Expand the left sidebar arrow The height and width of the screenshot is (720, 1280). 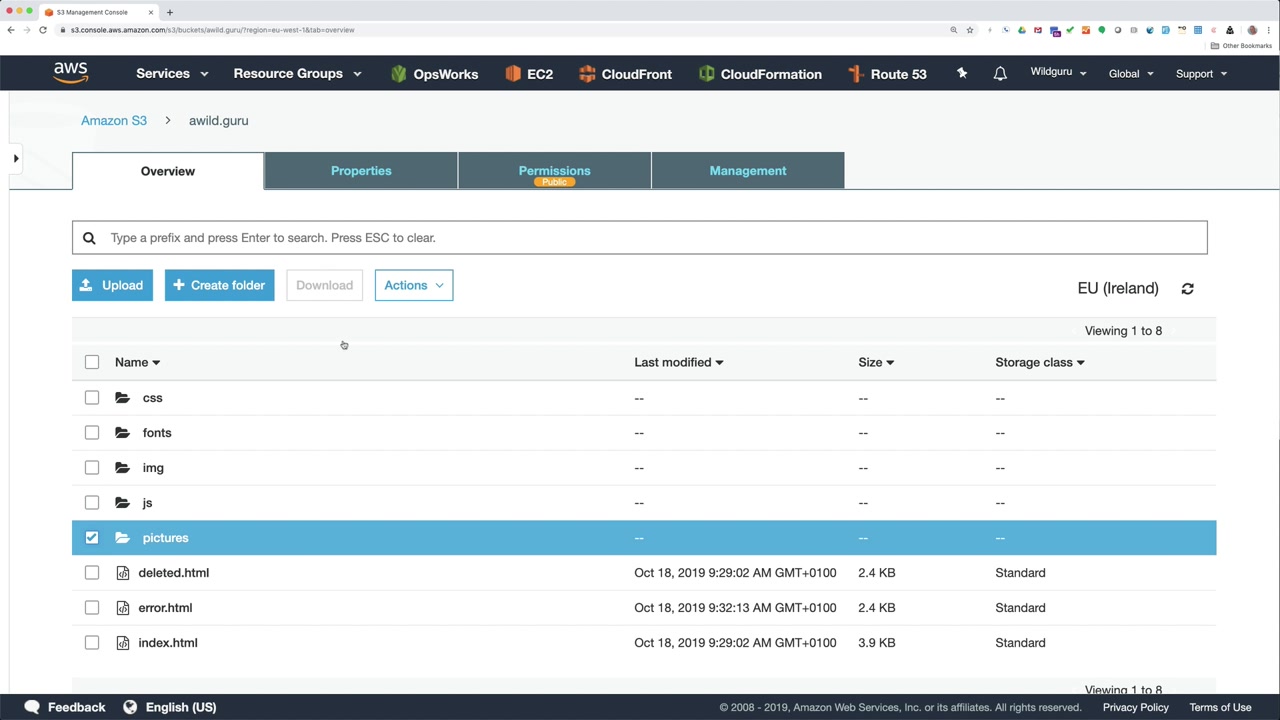[x=16, y=158]
